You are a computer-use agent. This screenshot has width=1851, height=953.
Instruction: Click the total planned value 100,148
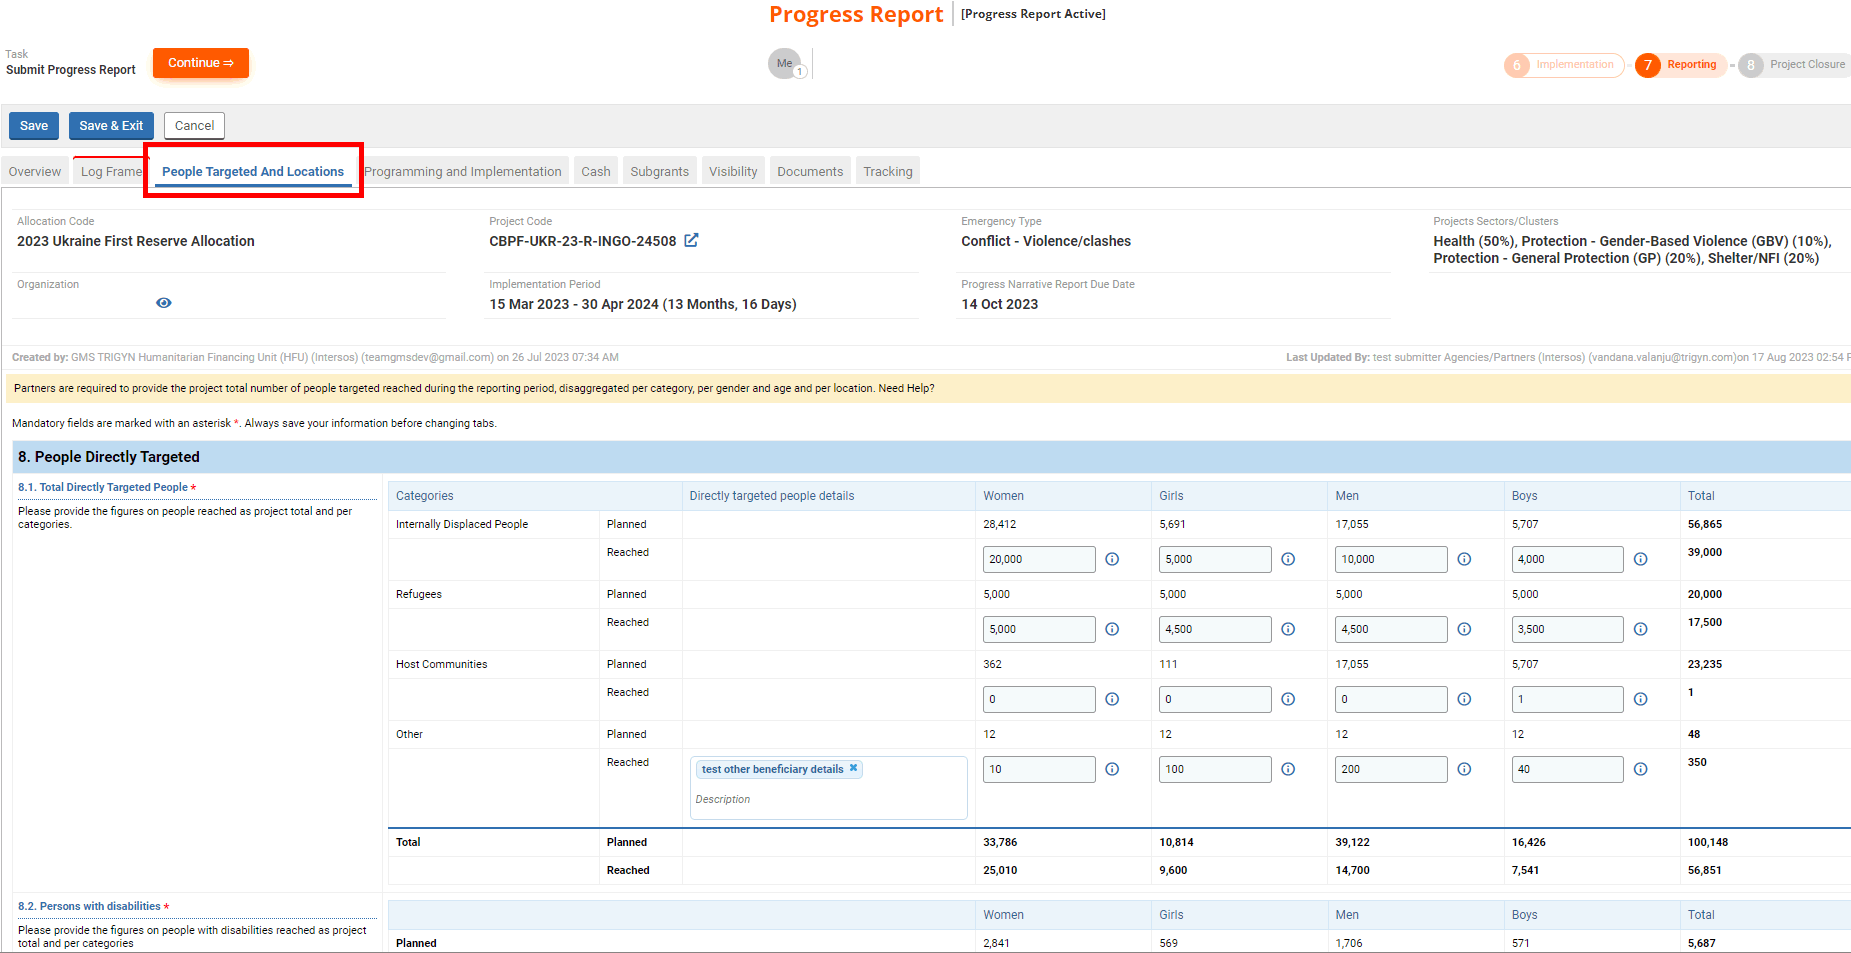click(x=1708, y=842)
